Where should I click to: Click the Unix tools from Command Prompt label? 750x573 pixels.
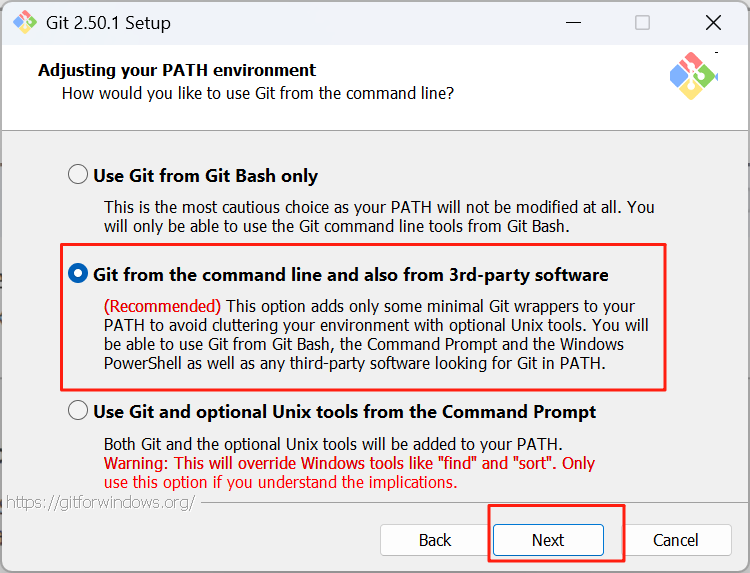coord(344,412)
